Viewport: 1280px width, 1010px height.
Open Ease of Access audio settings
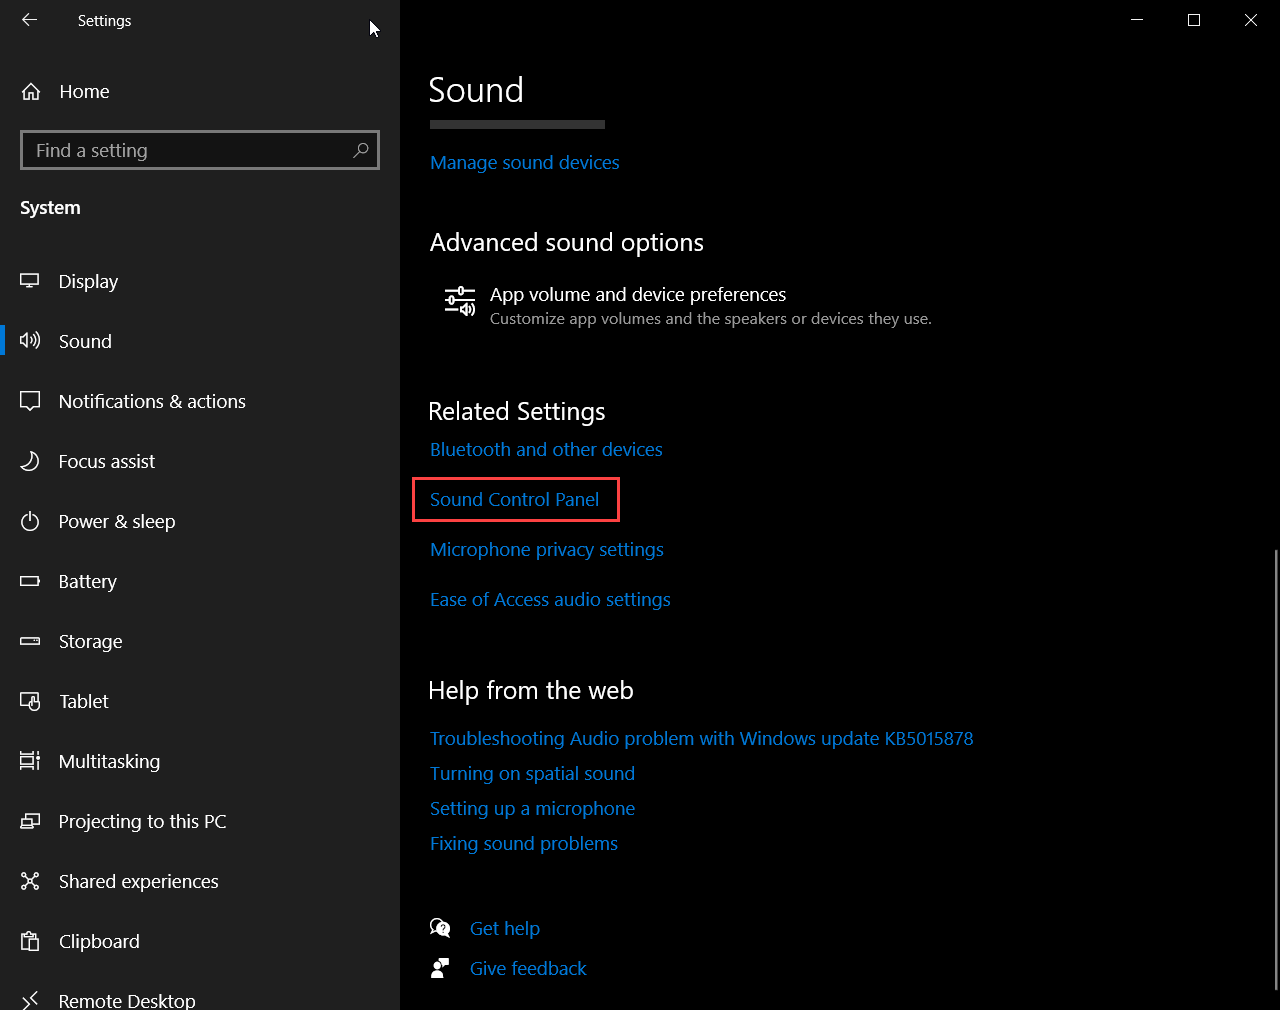pos(550,599)
